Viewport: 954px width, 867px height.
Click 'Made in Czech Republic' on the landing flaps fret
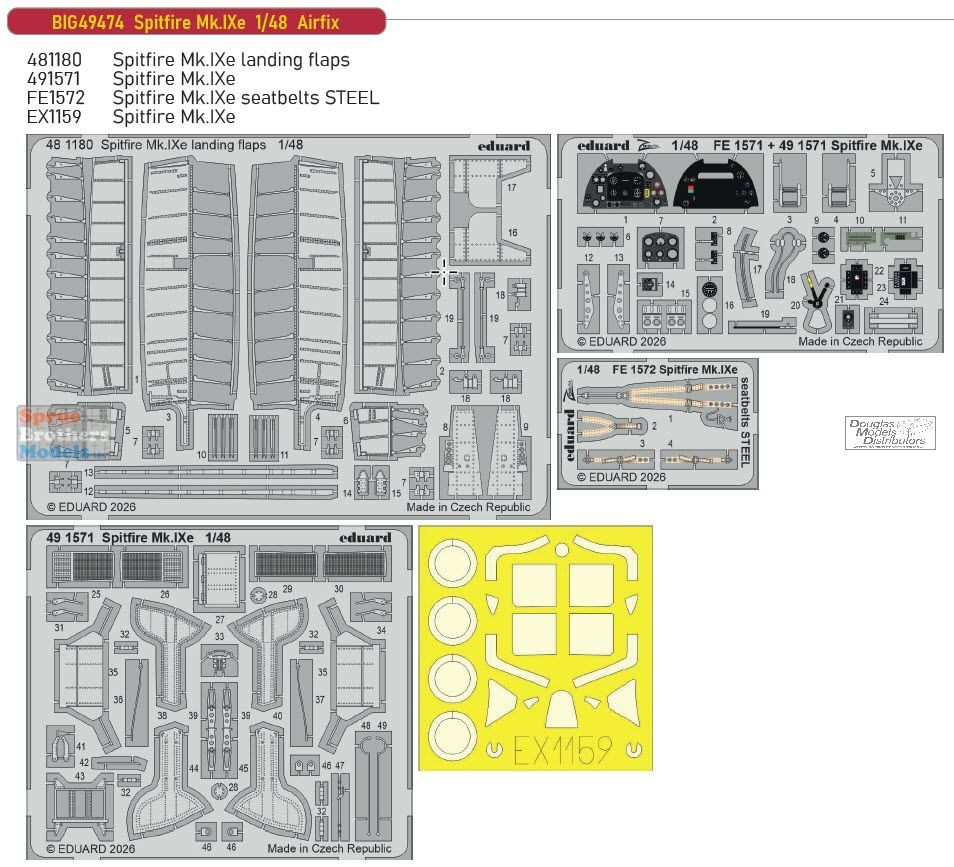(468, 507)
